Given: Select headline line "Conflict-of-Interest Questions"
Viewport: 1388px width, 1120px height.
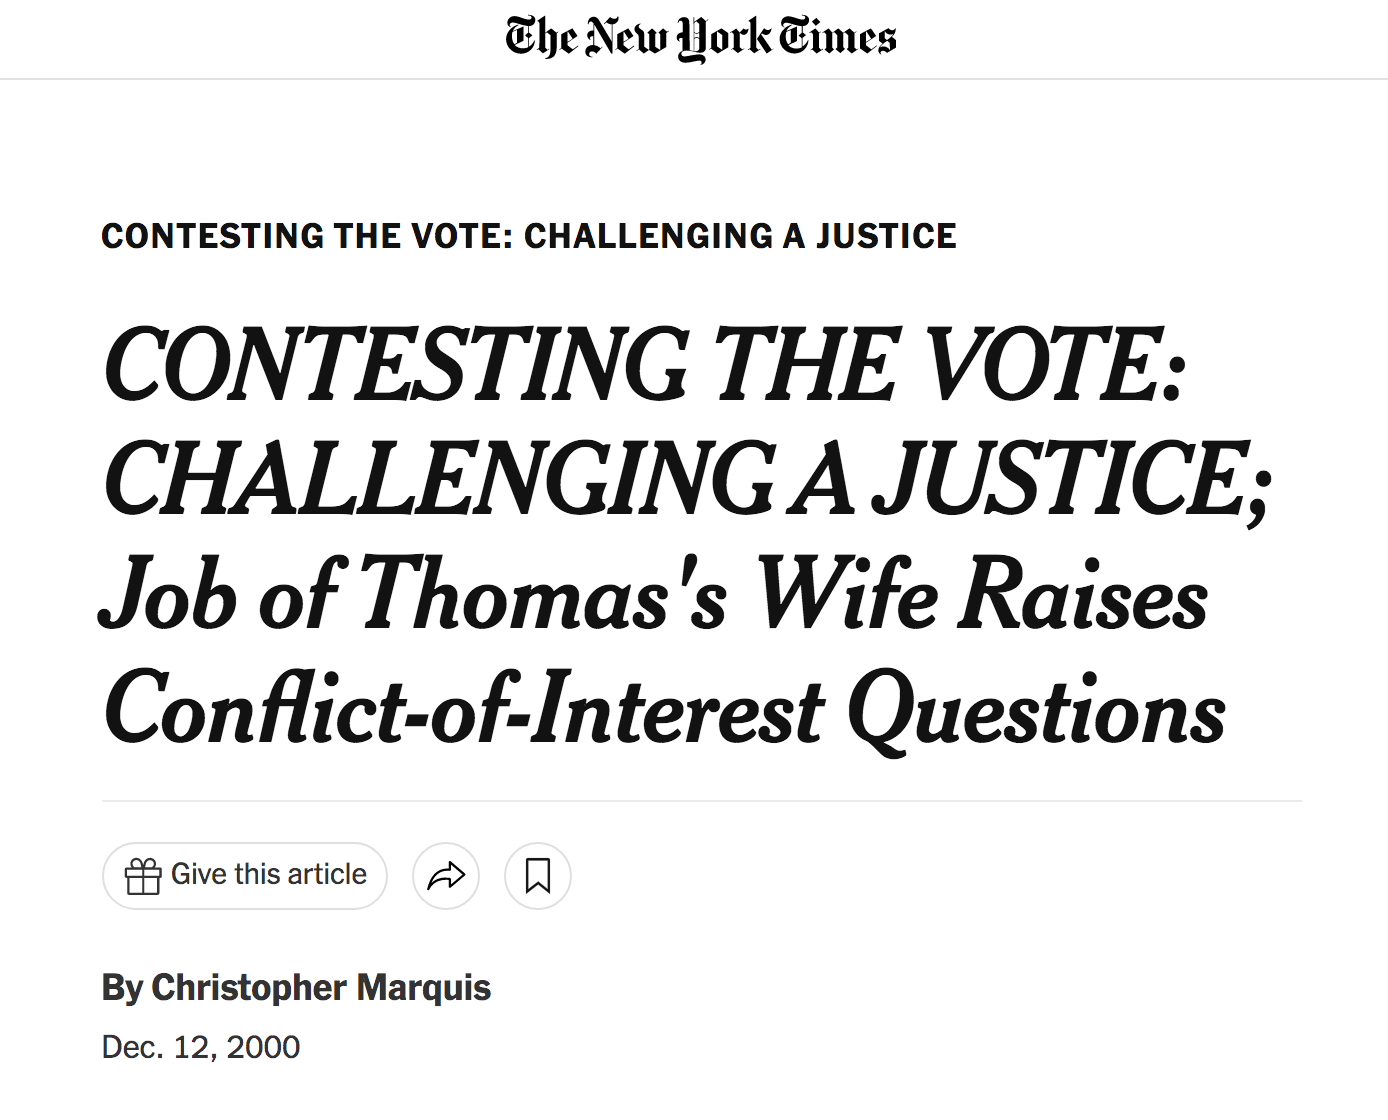Looking at the screenshot, I should coord(665,710).
